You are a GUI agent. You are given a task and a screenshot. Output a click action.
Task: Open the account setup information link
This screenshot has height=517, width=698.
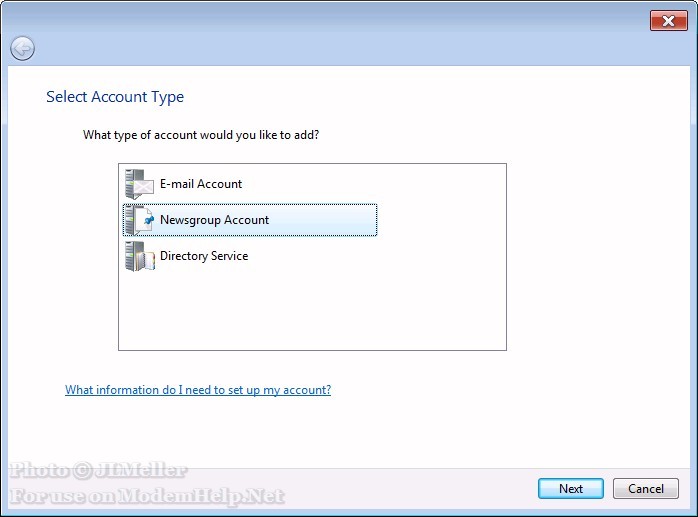coord(198,390)
